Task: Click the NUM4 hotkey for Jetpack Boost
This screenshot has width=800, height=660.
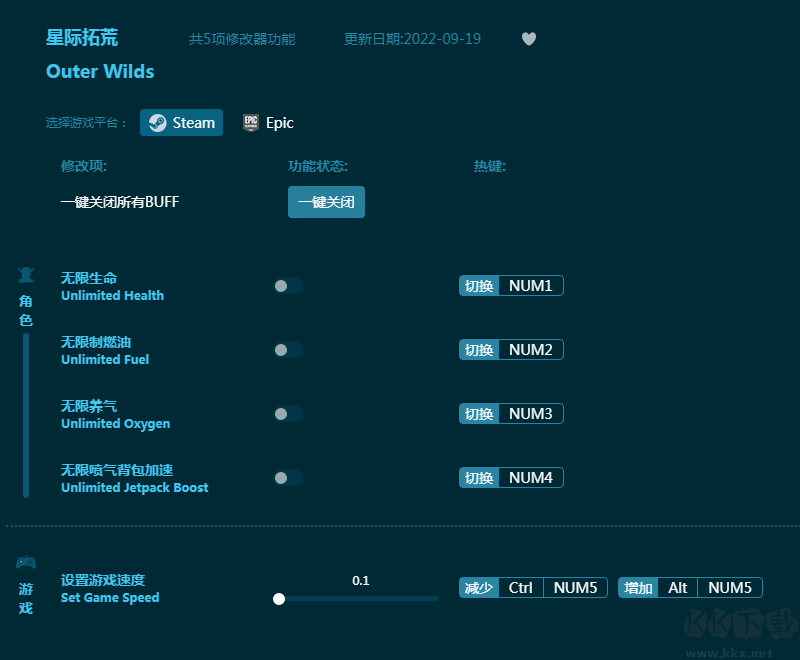Action: [x=530, y=478]
